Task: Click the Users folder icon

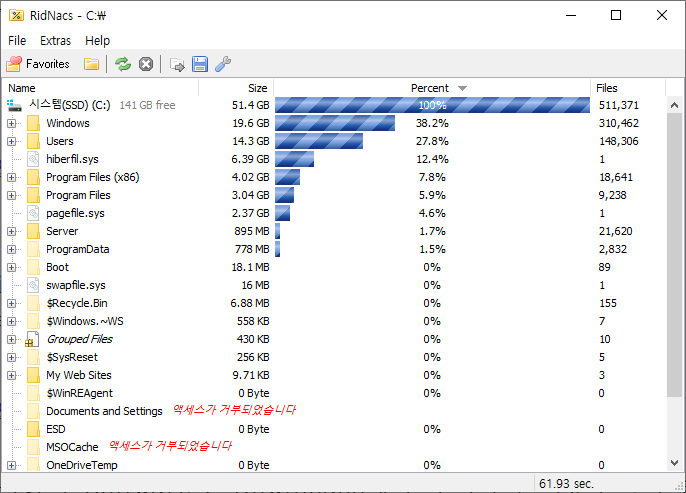Action: (33, 141)
